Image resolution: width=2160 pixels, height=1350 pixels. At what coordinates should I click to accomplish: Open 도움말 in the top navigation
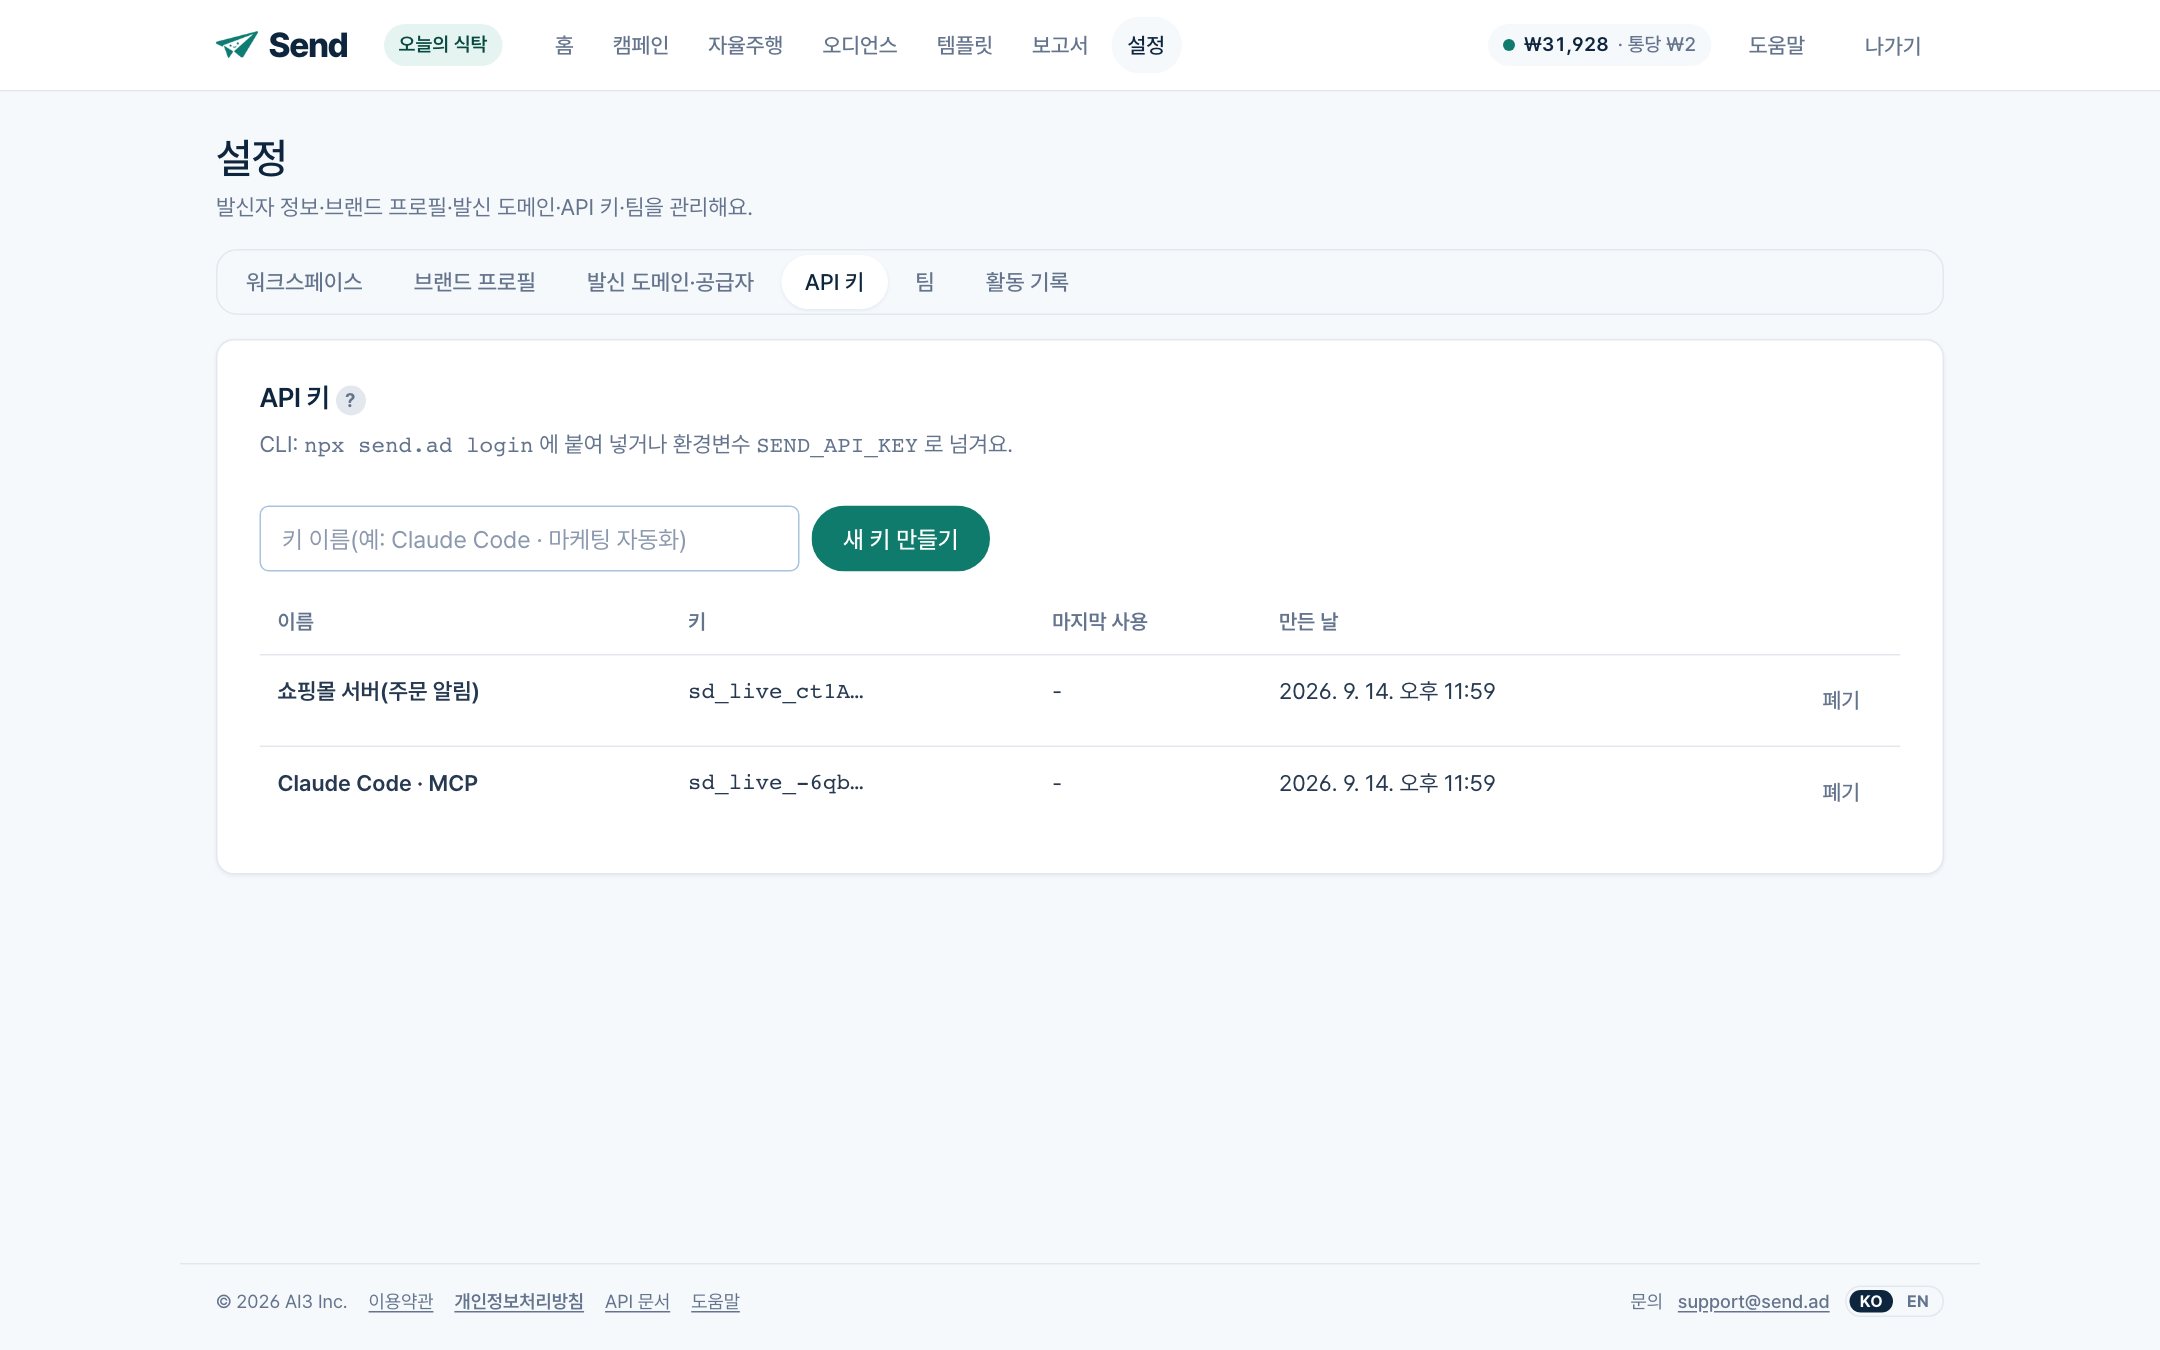[1777, 45]
